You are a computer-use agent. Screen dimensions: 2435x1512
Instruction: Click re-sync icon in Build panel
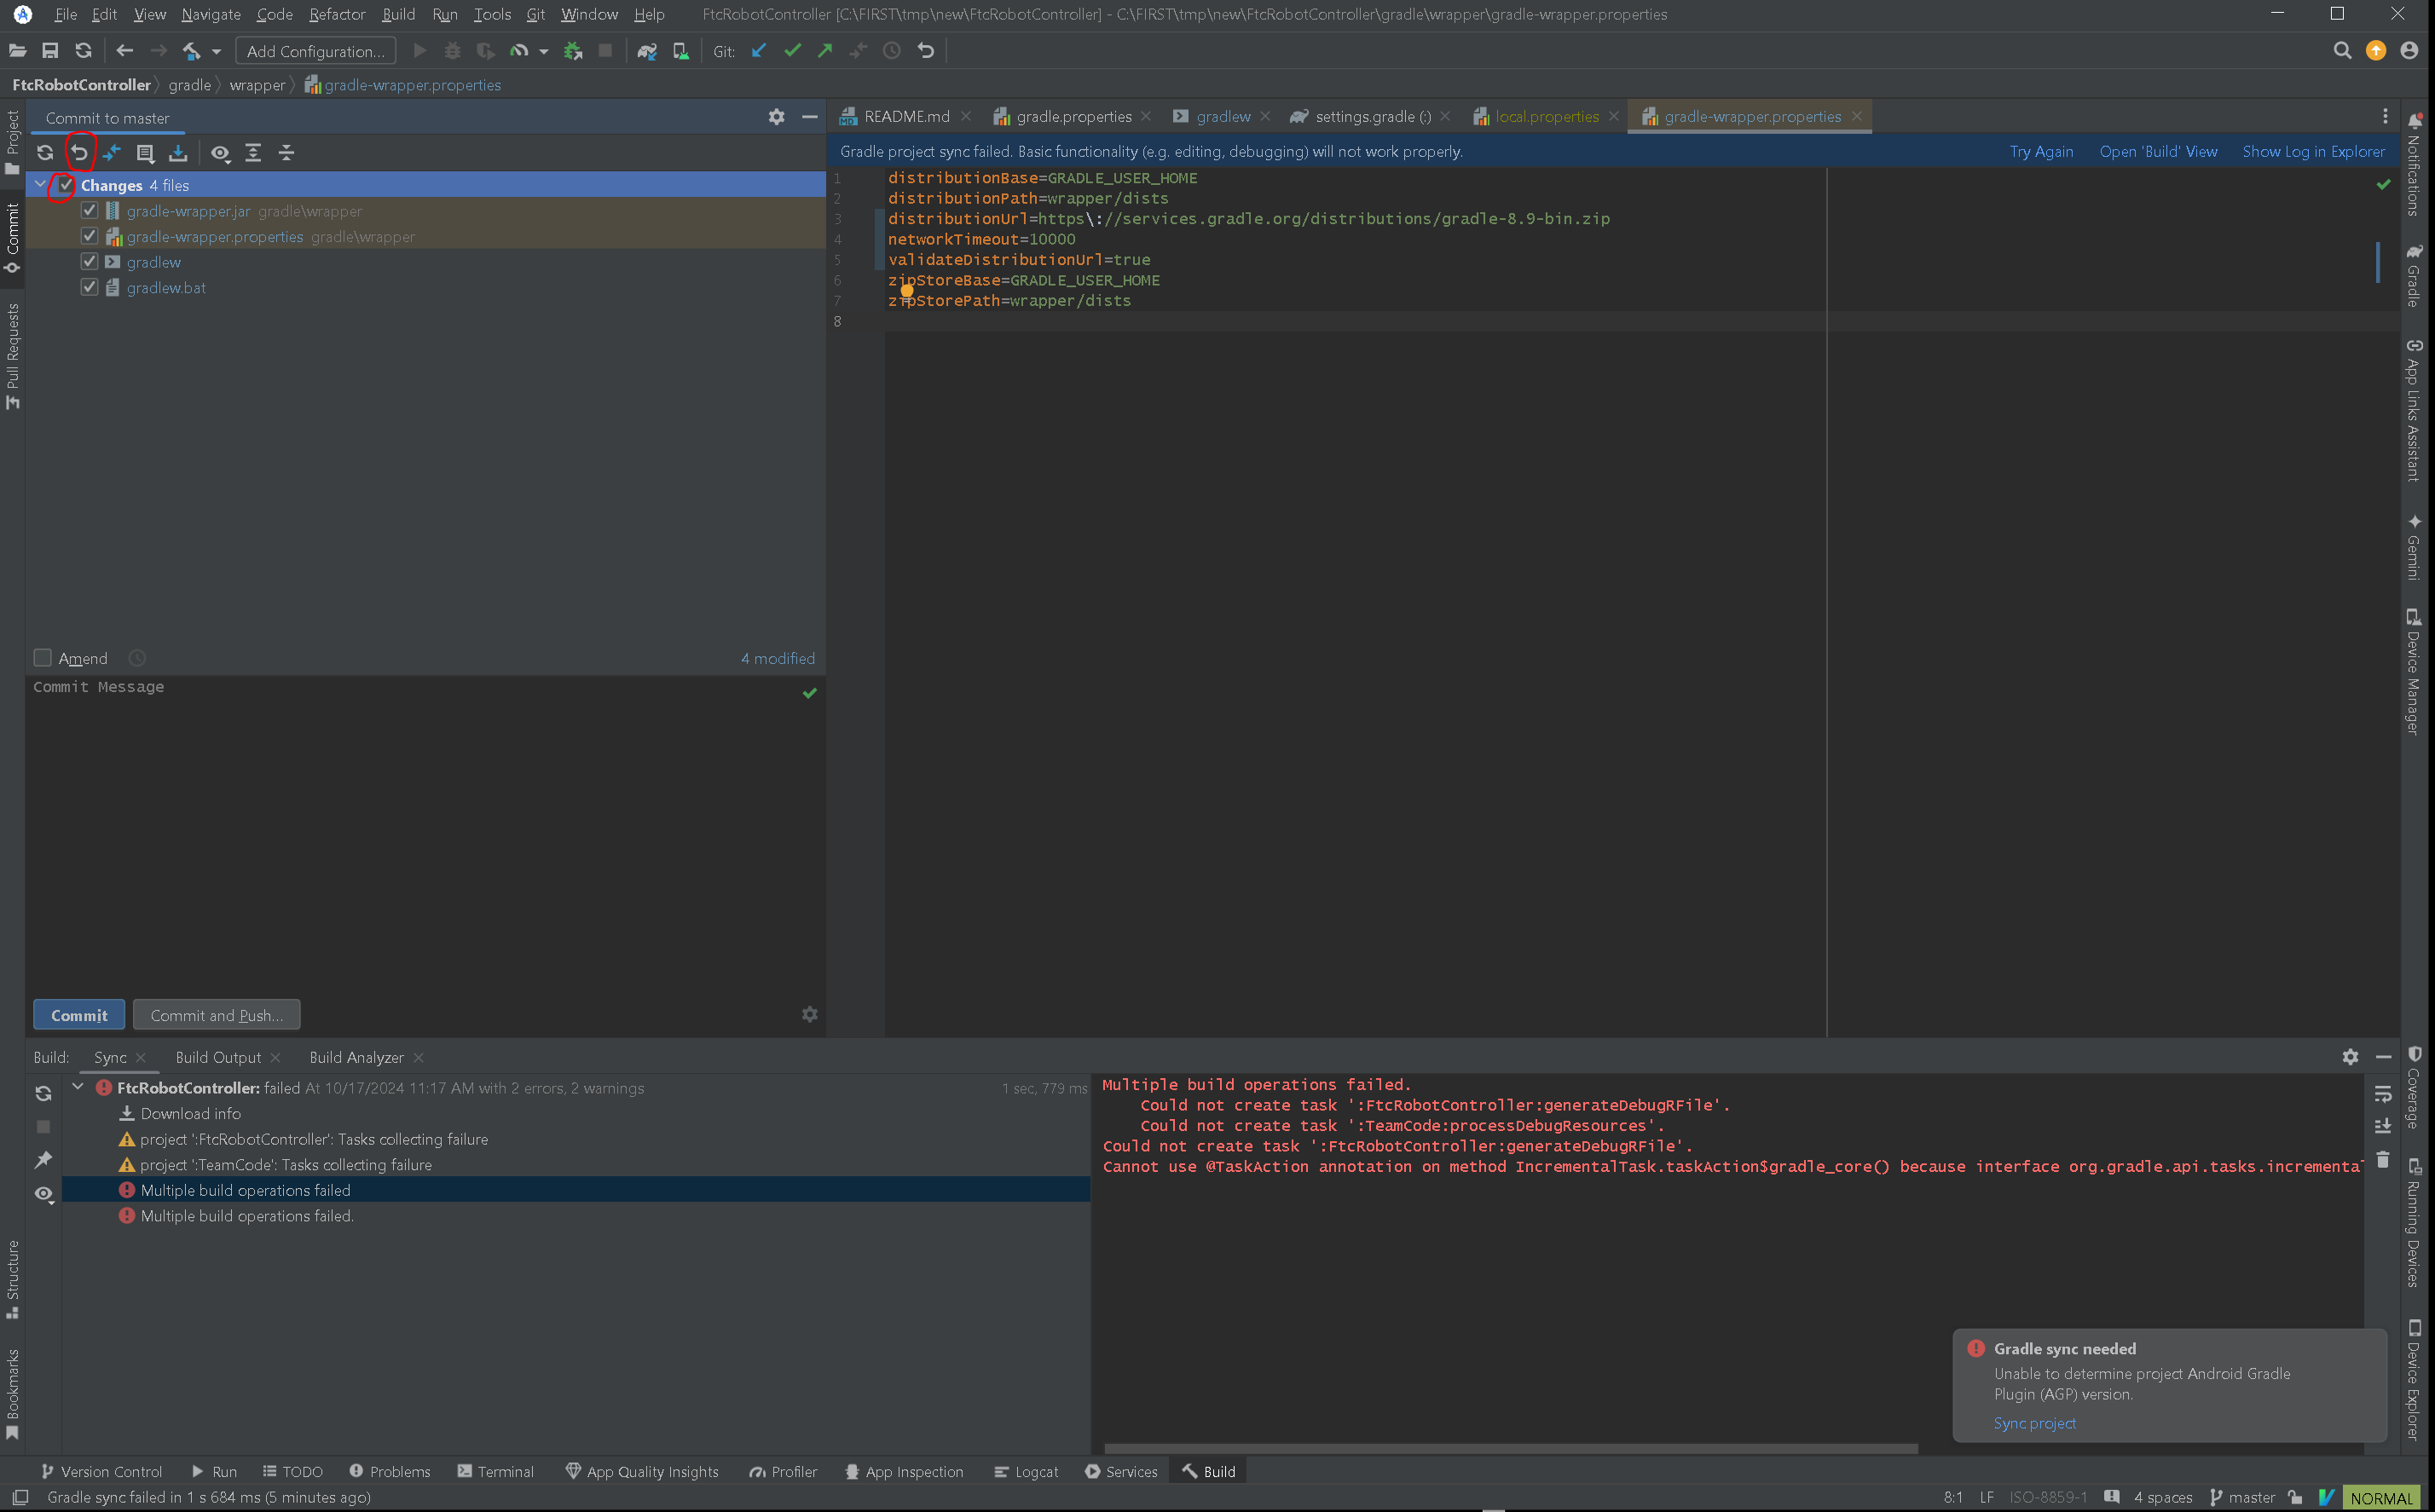[43, 1093]
